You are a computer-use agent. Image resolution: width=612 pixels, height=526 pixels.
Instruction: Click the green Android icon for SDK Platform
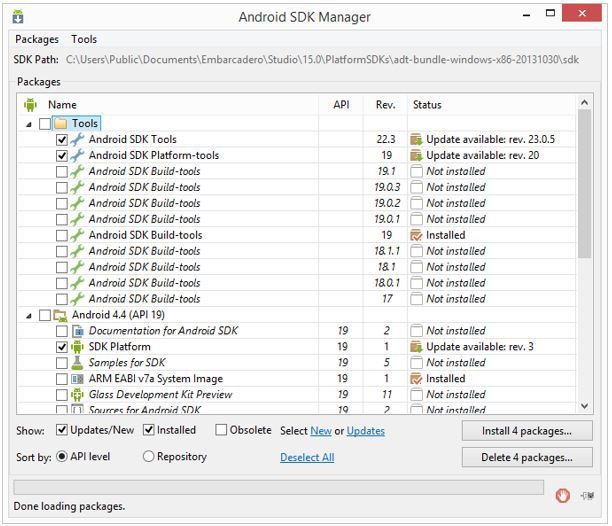[77, 347]
